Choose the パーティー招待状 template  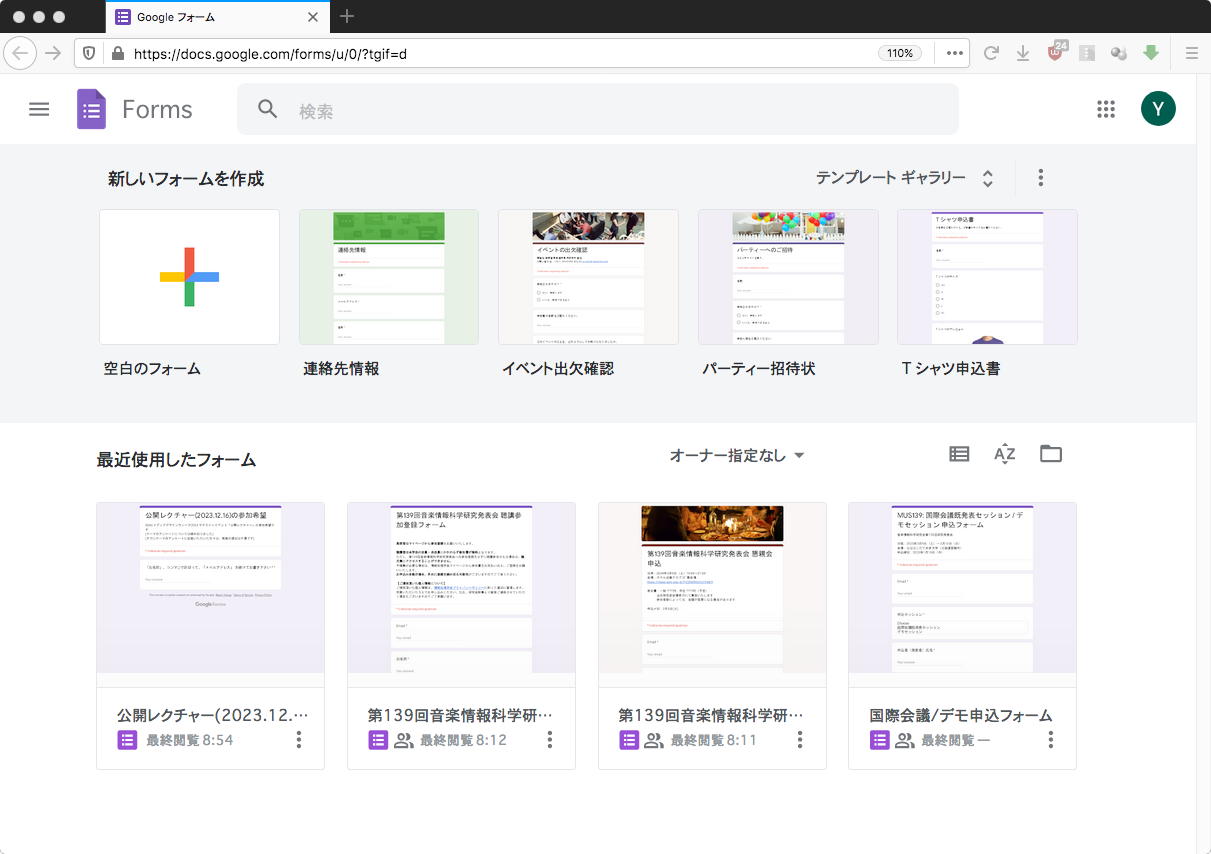pyautogui.click(x=788, y=277)
